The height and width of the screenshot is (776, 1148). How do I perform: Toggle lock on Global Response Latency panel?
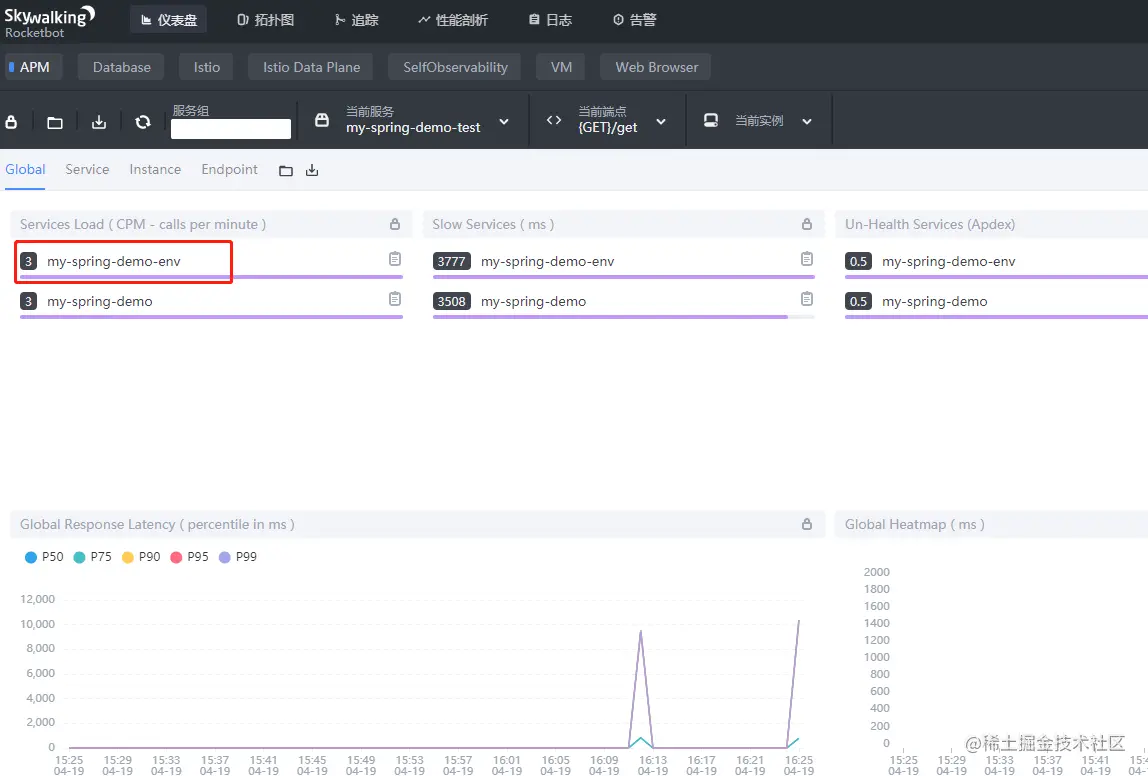point(807,524)
